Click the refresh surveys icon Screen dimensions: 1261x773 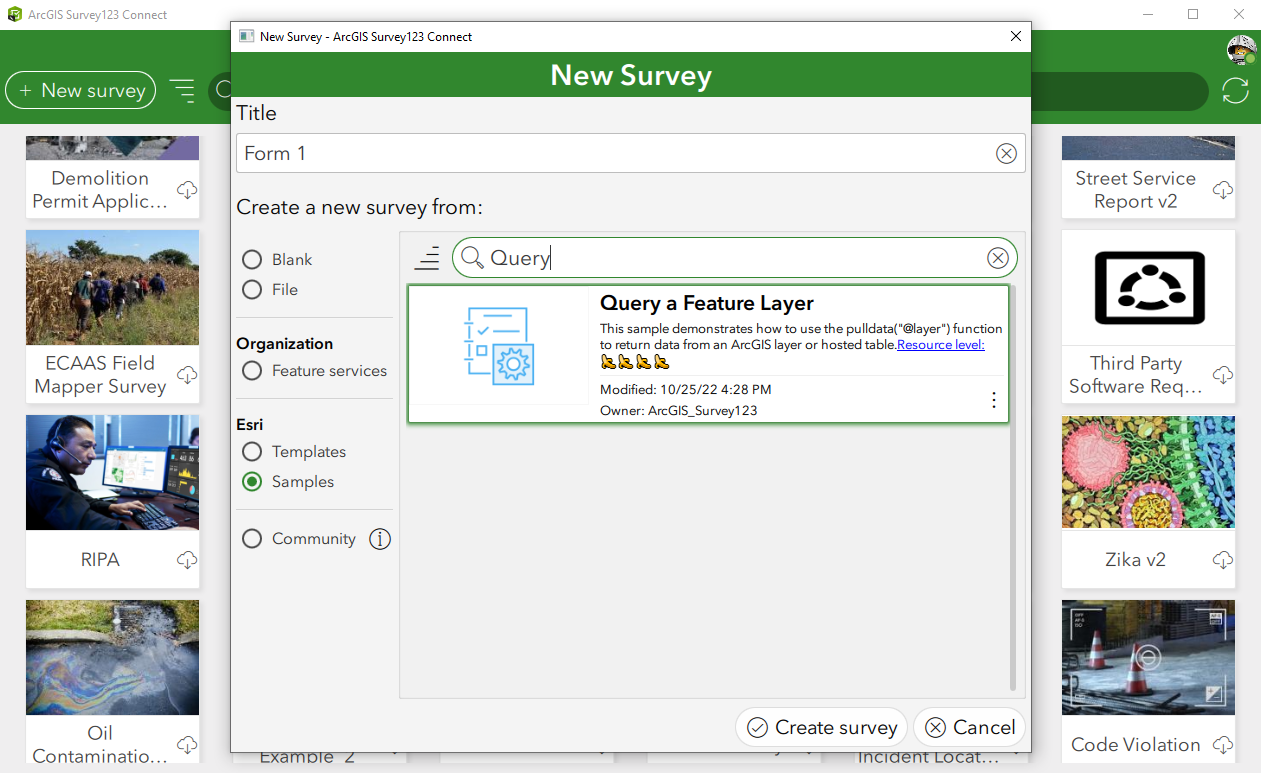1235,90
